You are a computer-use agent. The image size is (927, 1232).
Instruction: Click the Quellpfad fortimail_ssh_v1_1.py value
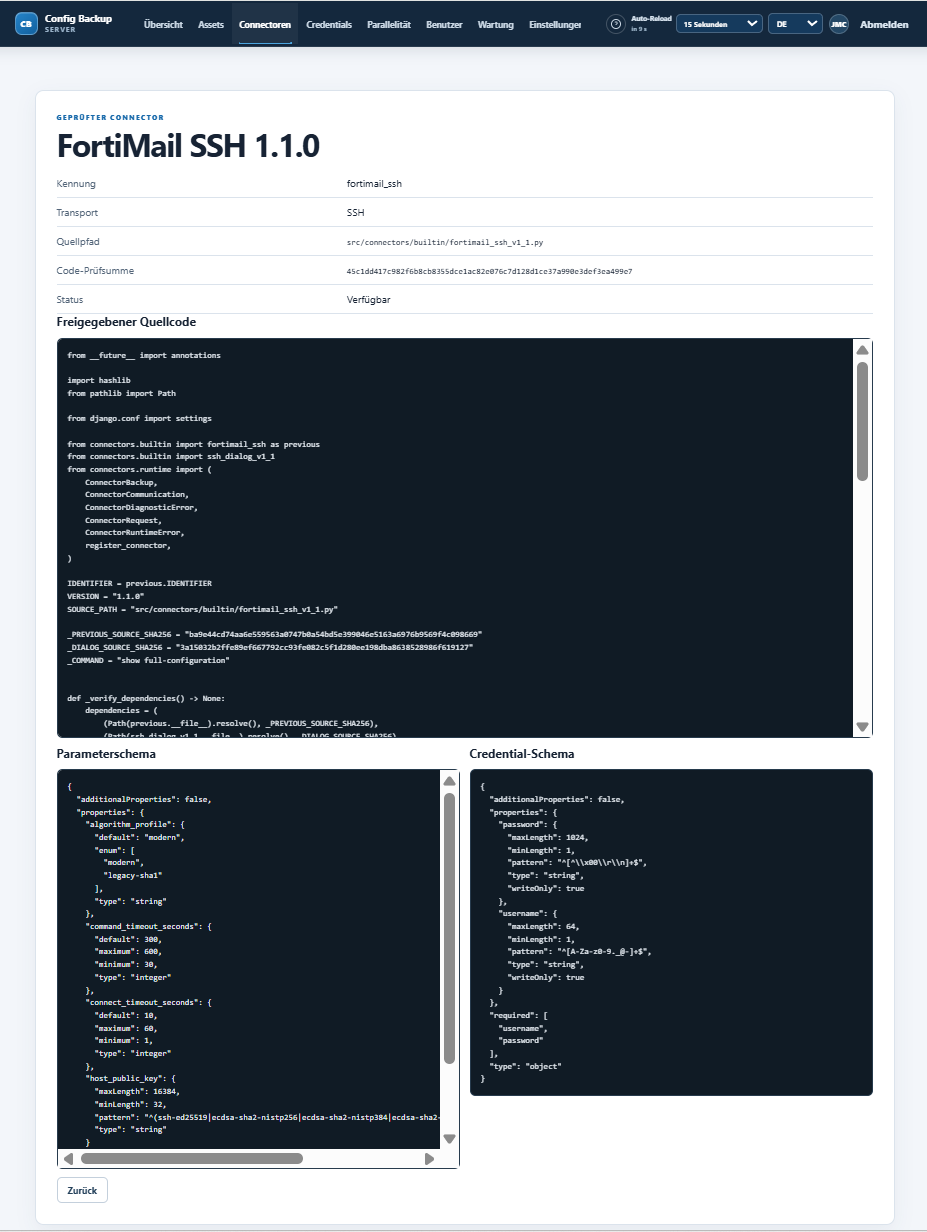pyautogui.click(x=445, y=242)
